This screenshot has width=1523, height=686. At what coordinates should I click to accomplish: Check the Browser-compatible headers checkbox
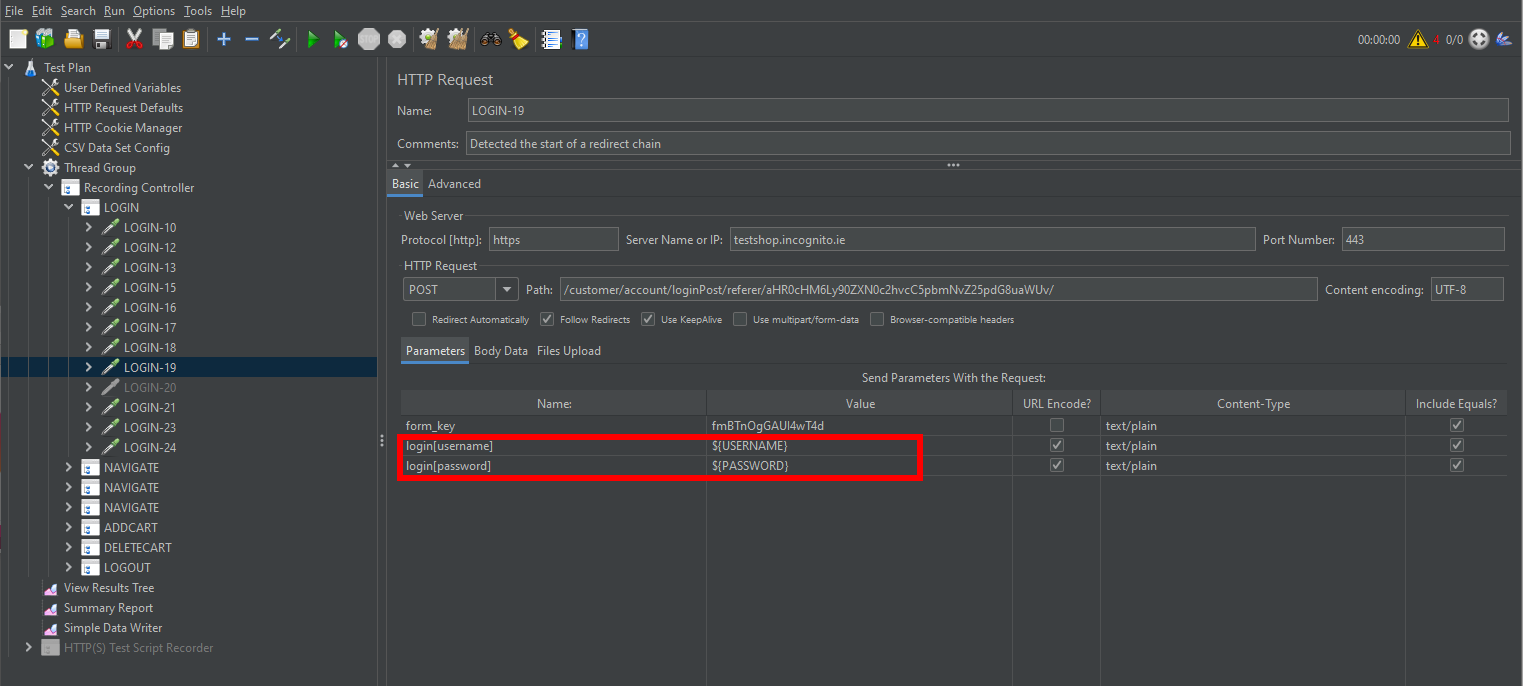click(877, 319)
